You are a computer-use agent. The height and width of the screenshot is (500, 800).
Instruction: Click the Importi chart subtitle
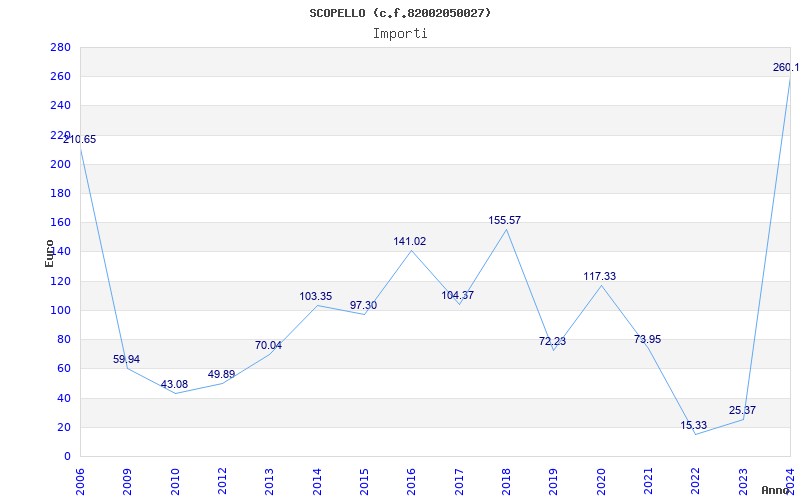pyautogui.click(x=400, y=34)
